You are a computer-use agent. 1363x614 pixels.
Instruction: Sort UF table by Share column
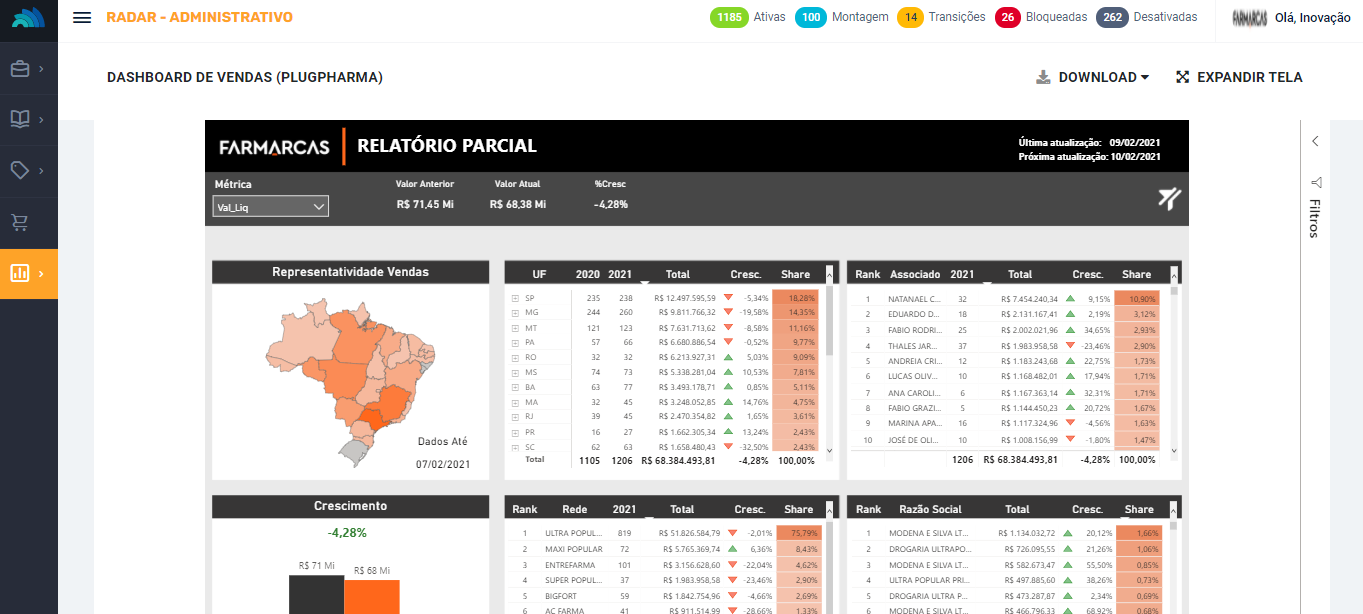(x=795, y=274)
